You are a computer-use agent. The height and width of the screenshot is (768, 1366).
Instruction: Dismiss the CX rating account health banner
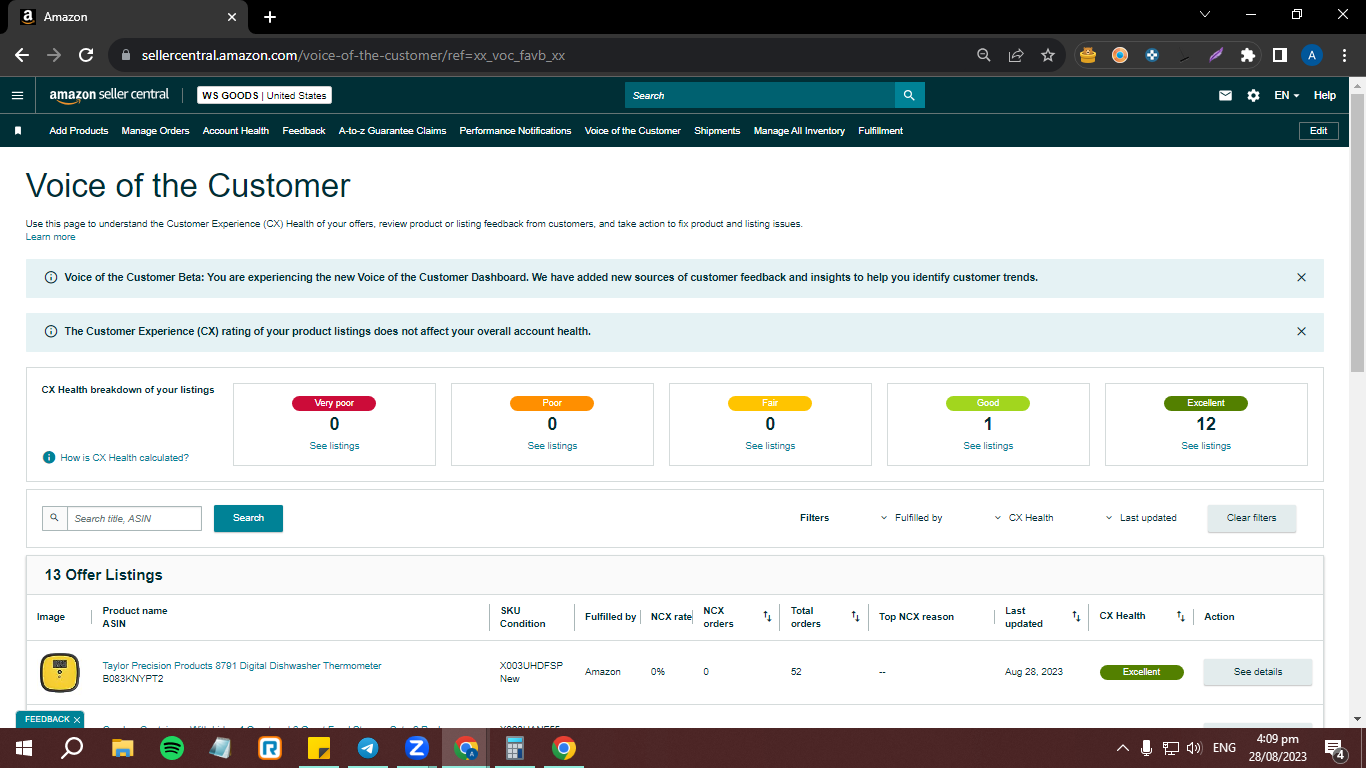coord(1301,331)
